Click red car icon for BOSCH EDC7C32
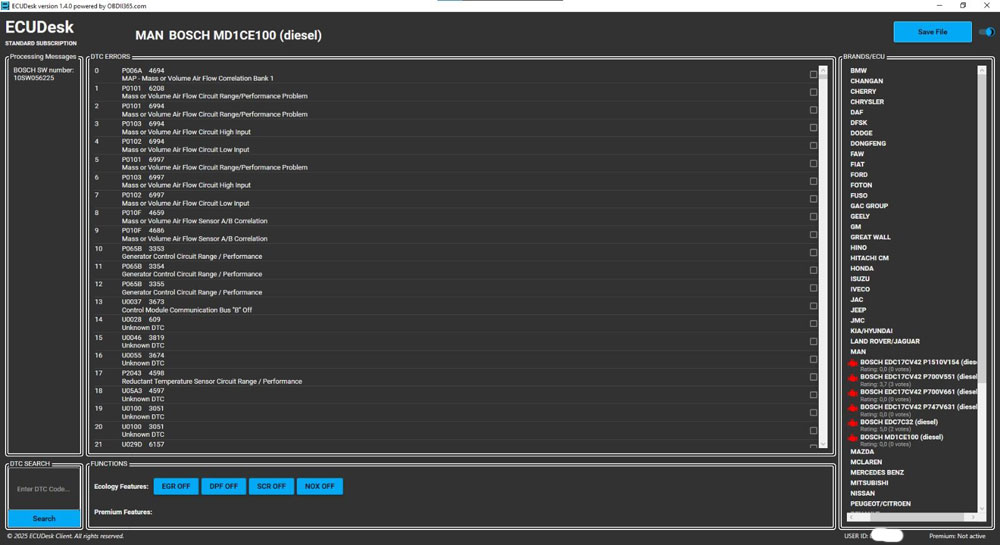 [x=853, y=423]
